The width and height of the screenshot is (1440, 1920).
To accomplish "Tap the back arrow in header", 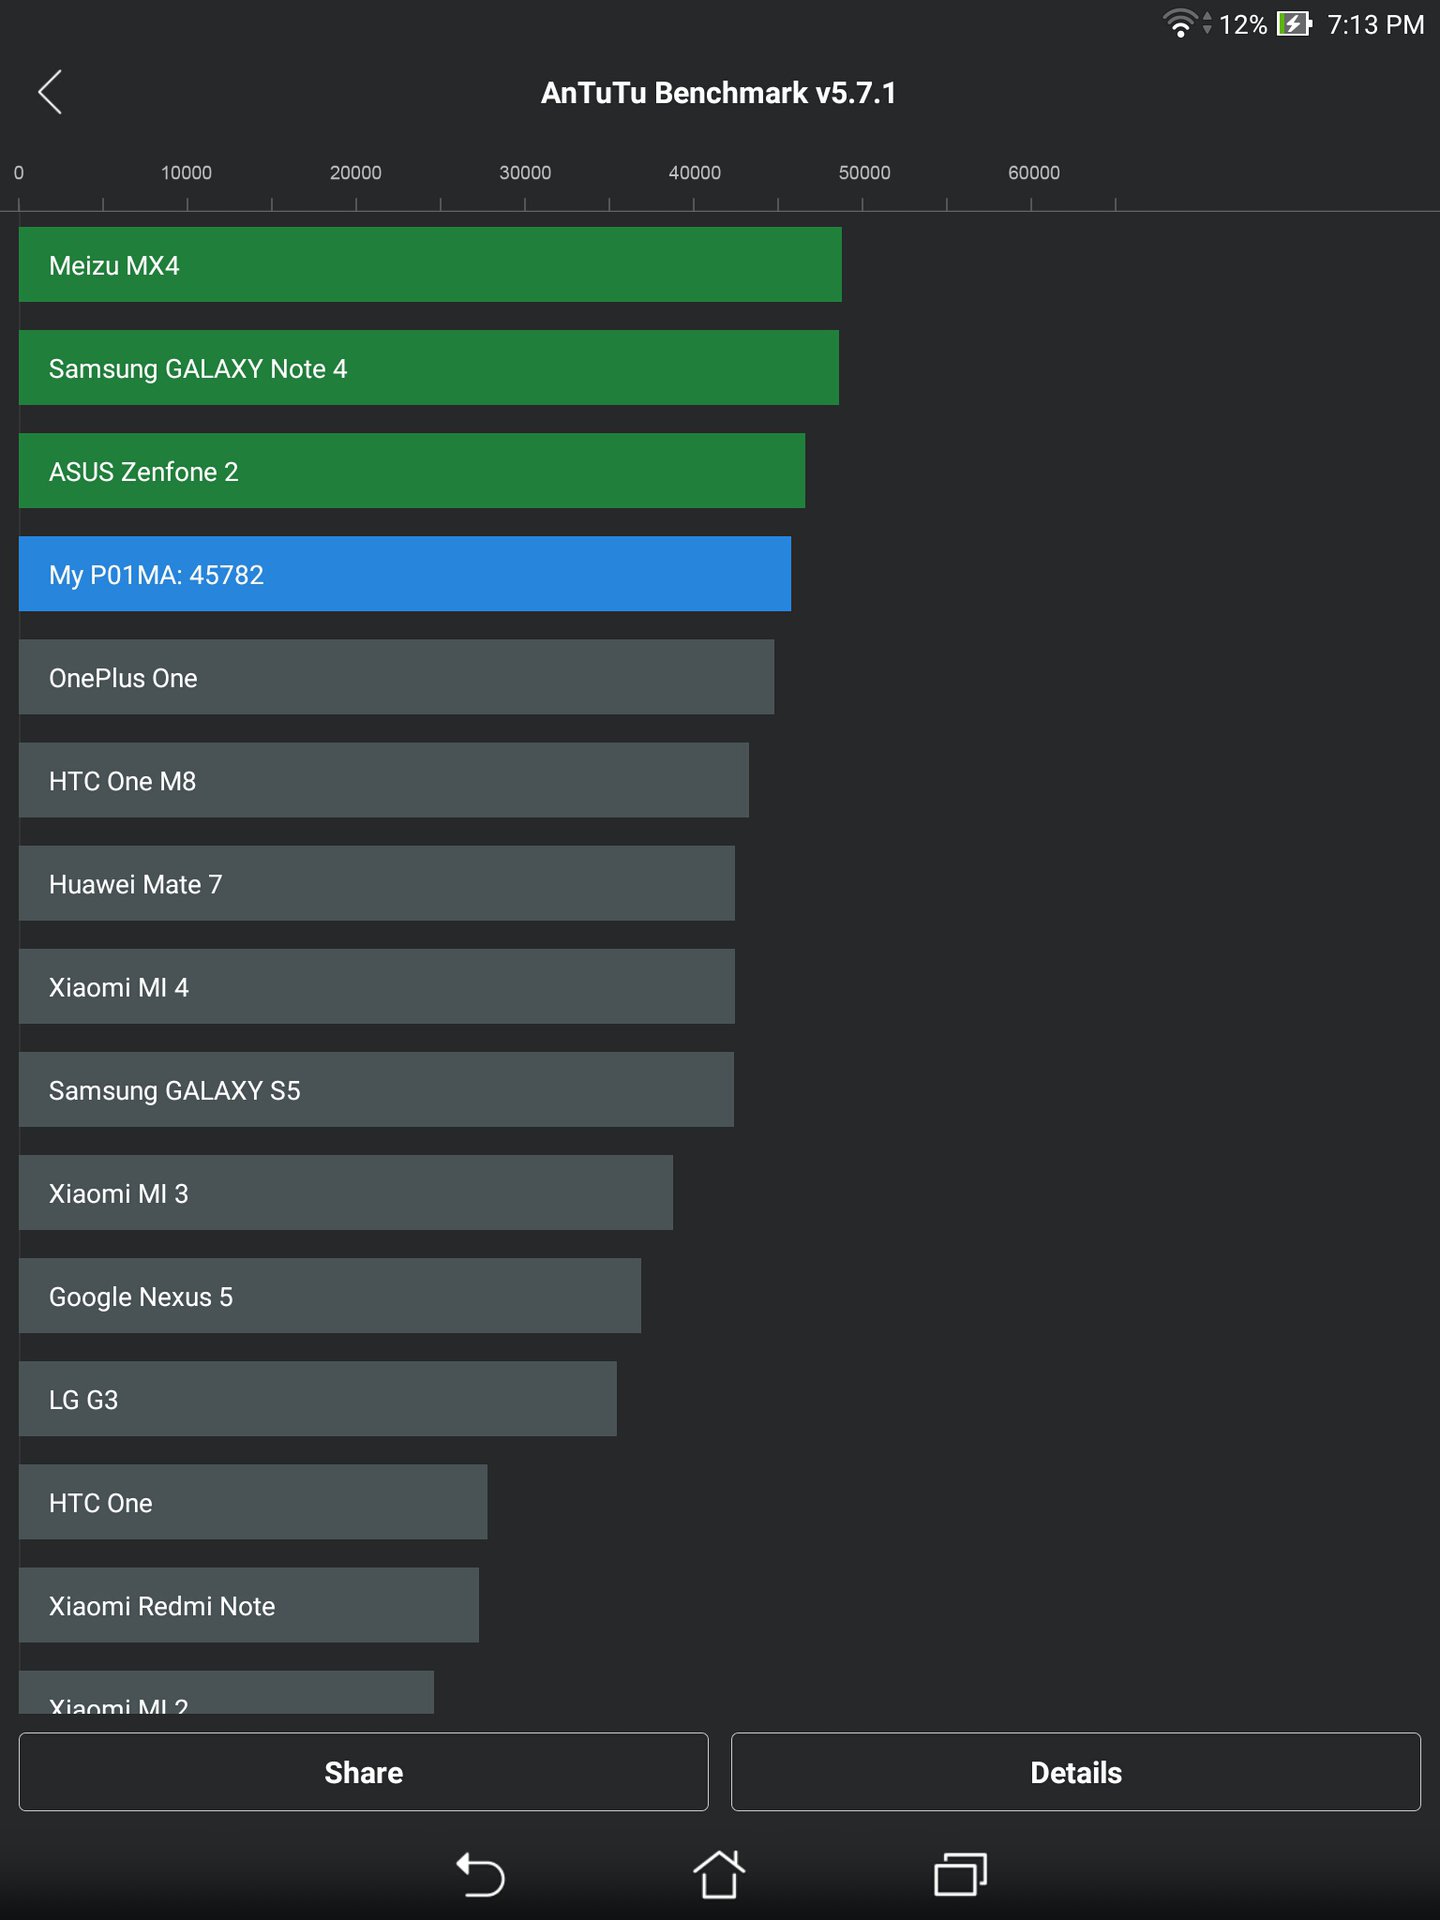I will click(x=51, y=93).
